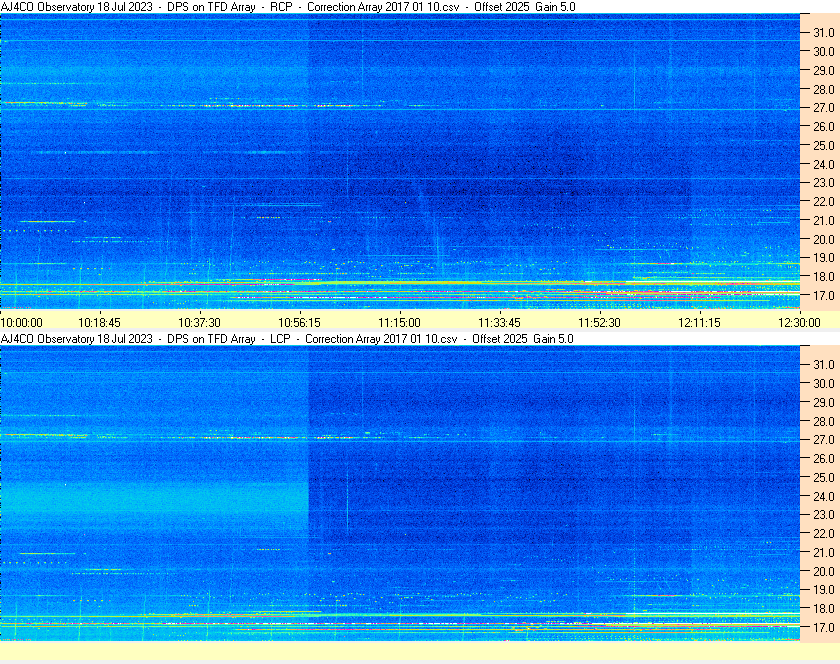840x664 pixels.
Task: Click the 31.0 frequency label on LCP plot
Action: [824, 364]
